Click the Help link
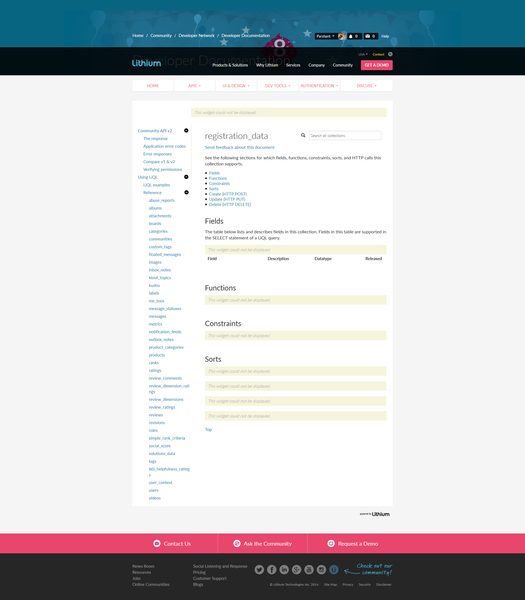Viewport: 525px width, 600px height. (x=385, y=36)
